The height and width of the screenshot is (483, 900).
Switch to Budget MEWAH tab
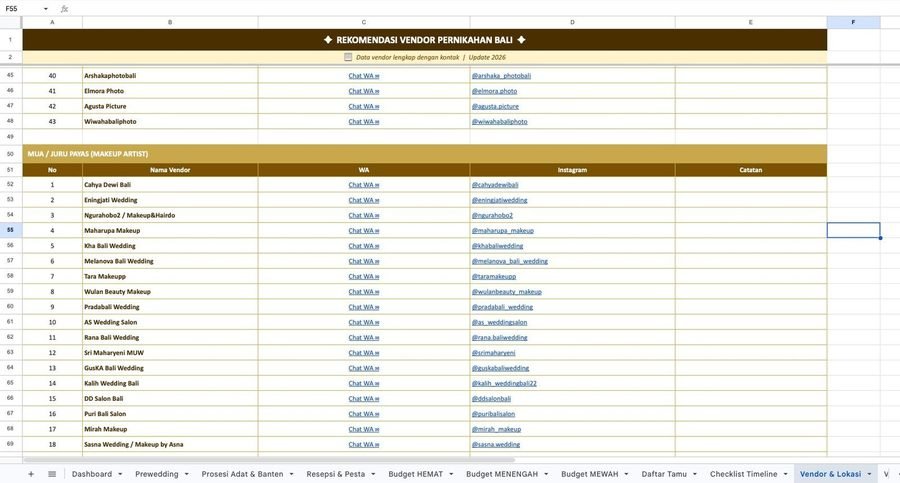[589, 474]
